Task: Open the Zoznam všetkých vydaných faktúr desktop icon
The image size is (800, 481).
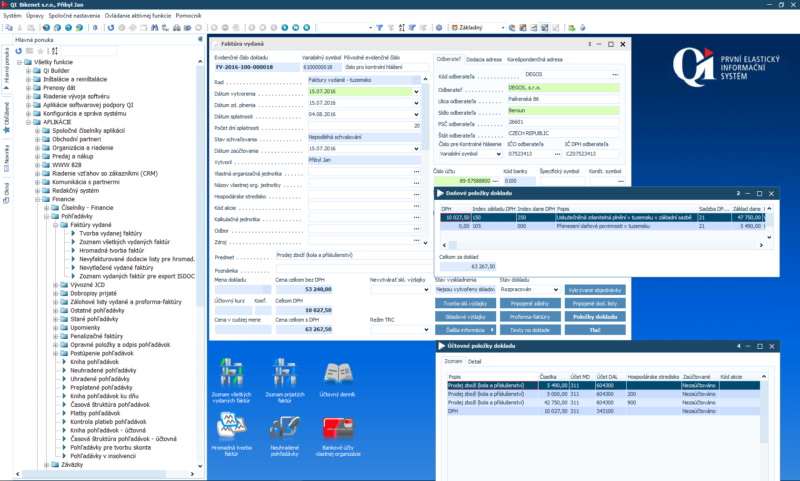Action: 232,380
